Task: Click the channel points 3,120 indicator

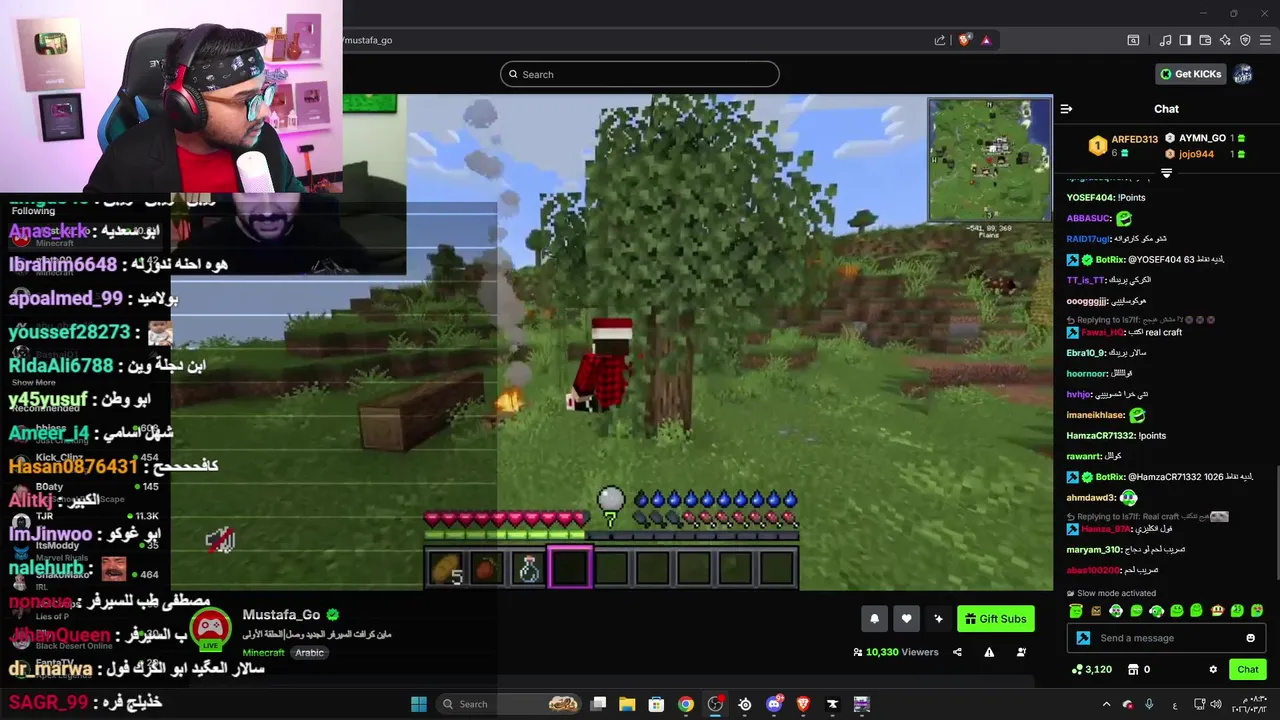Action: 1091,669
